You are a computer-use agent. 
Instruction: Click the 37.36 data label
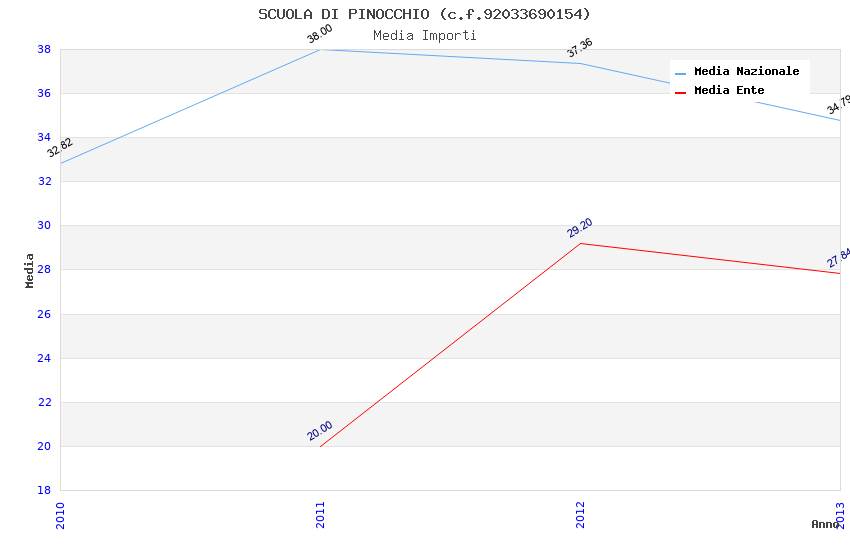[x=579, y=48]
